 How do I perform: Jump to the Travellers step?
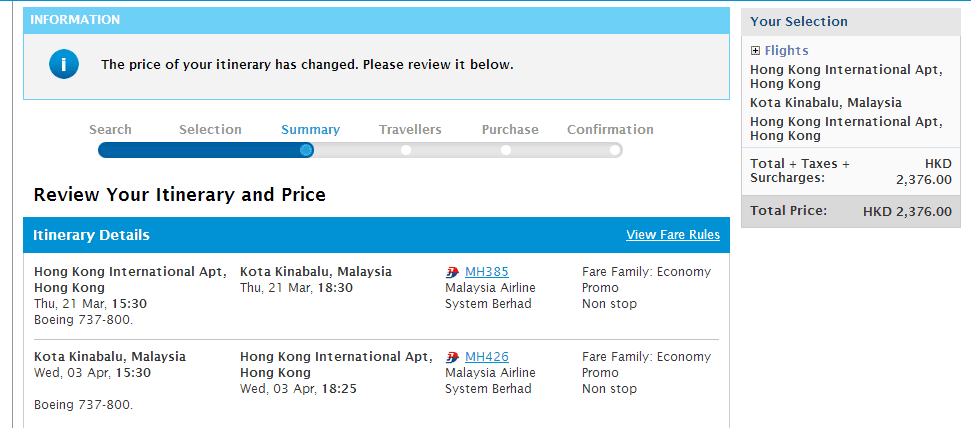point(410,130)
